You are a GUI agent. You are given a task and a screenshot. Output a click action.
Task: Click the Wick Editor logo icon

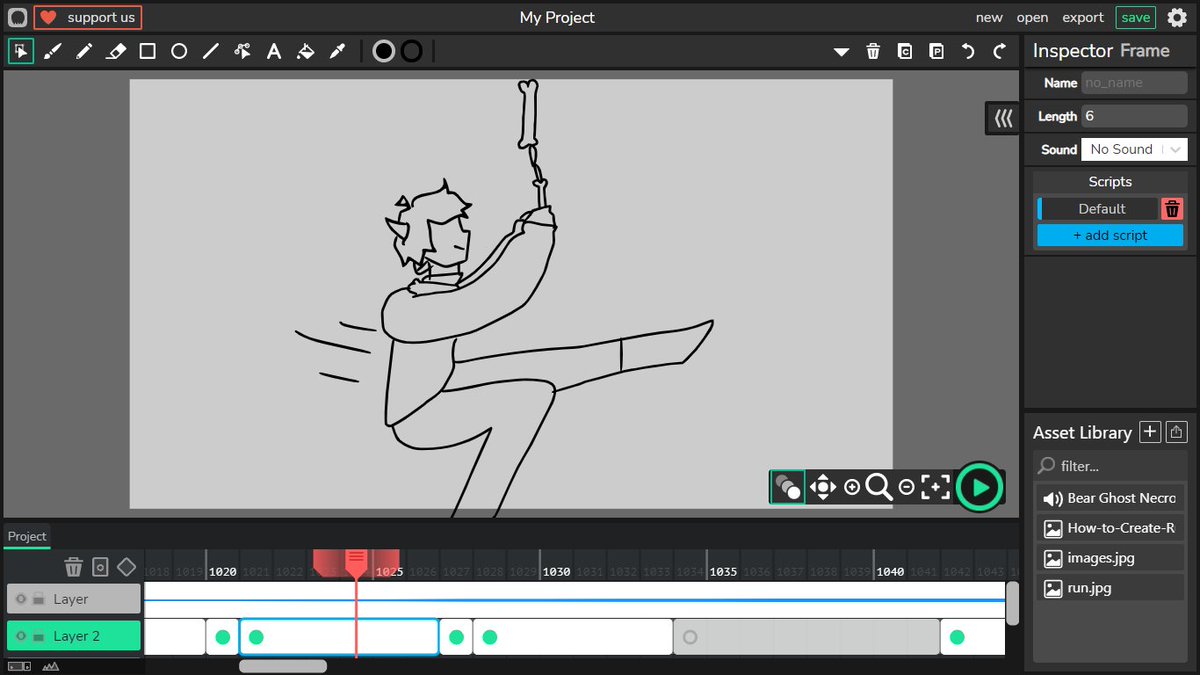coord(17,17)
